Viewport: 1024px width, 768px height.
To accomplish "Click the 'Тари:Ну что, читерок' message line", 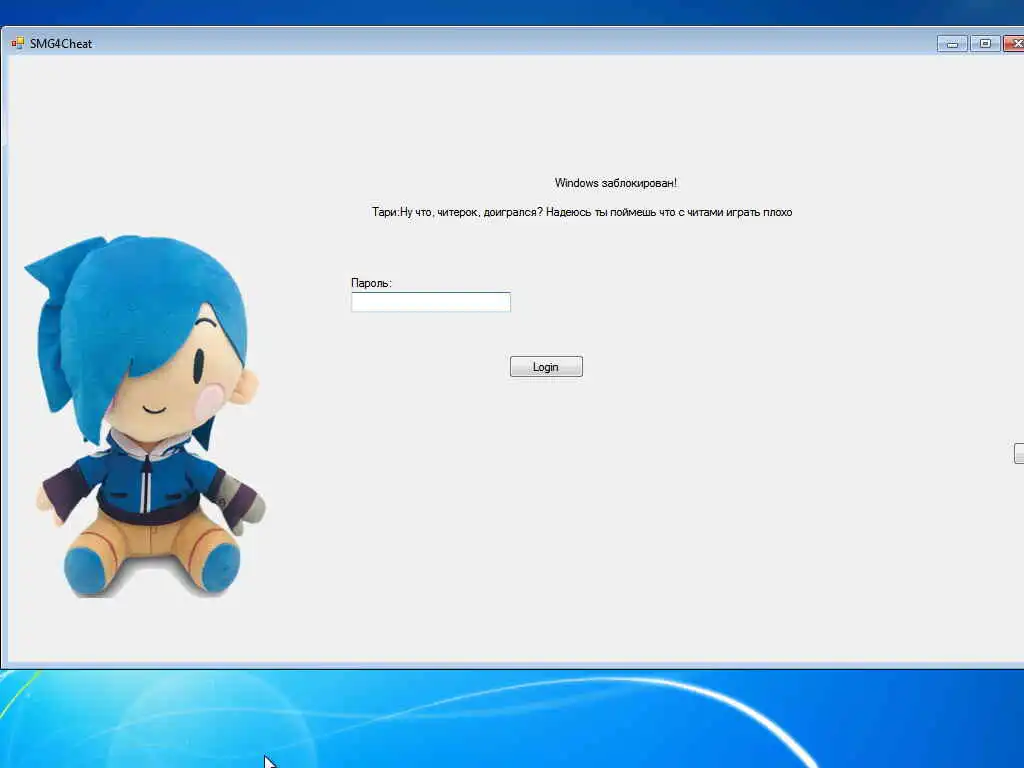I will (x=582, y=212).
